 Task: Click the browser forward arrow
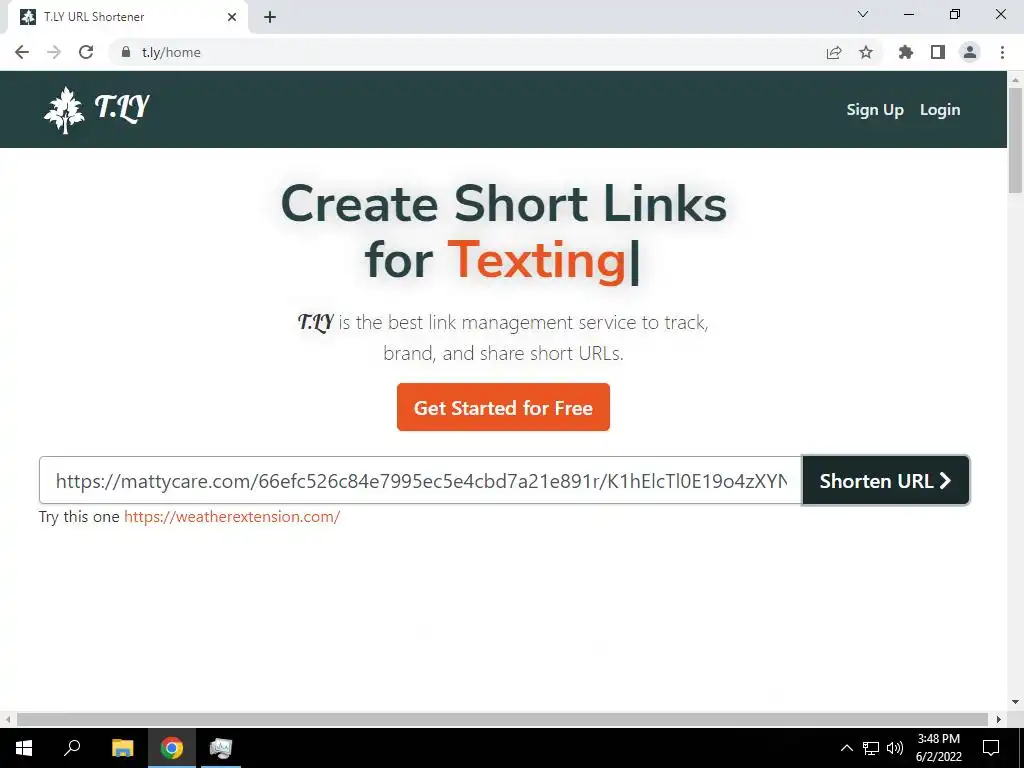click(54, 52)
